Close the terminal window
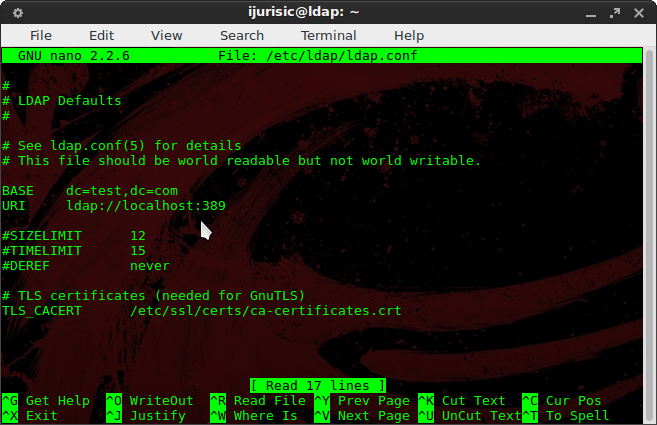This screenshot has width=657, height=425. tap(639, 13)
